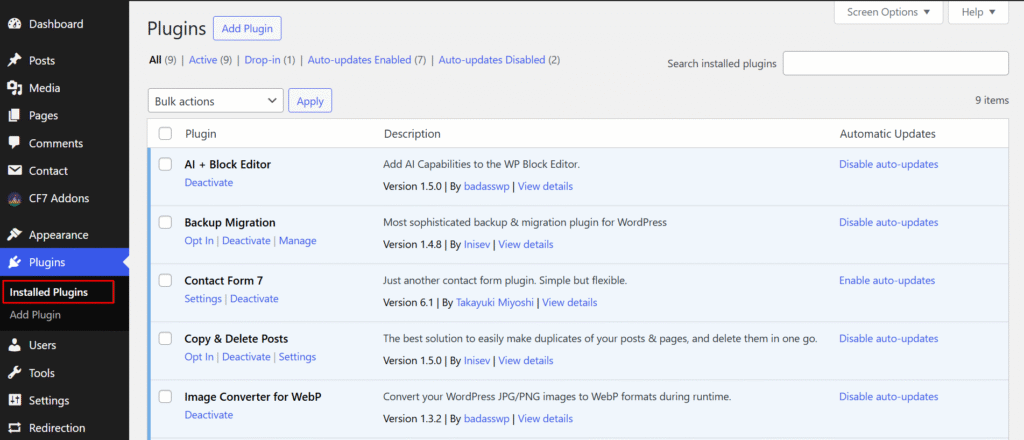The image size is (1024, 440).
Task: Open Inisev author link for Backup Migration
Action: 477,245
